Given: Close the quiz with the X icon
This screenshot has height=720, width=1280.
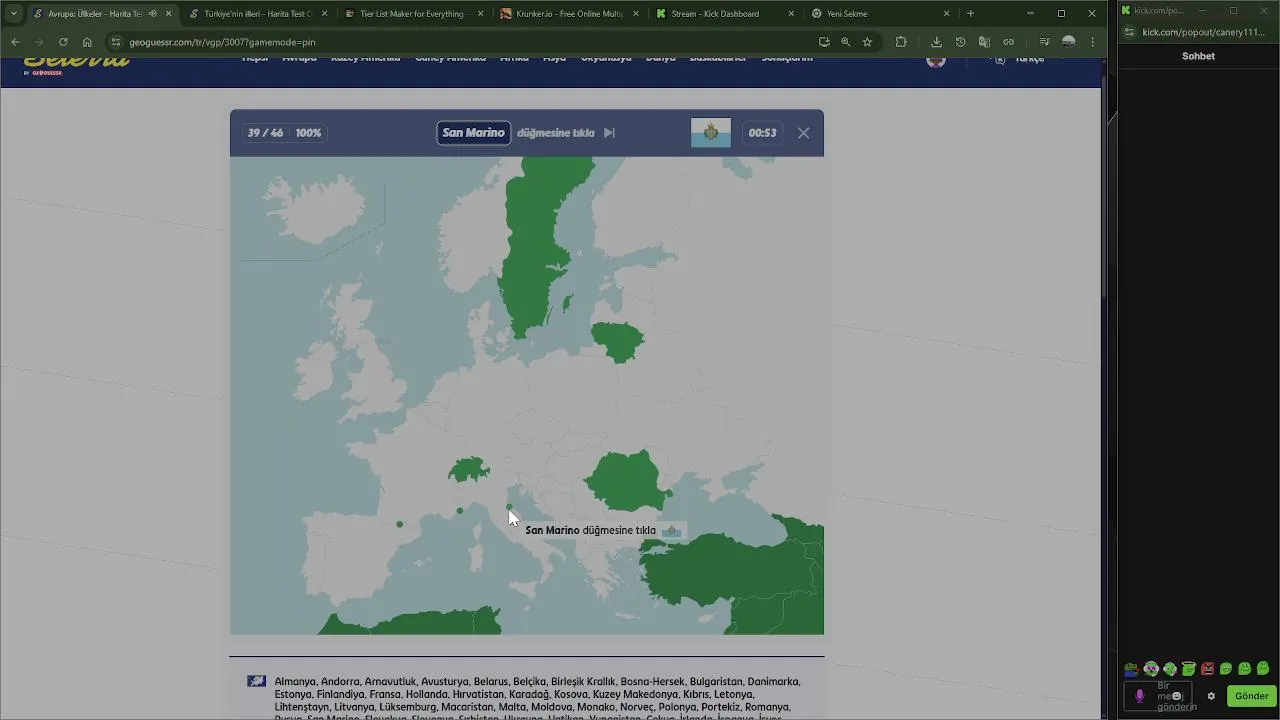Looking at the screenshot, I should [803, 133].
